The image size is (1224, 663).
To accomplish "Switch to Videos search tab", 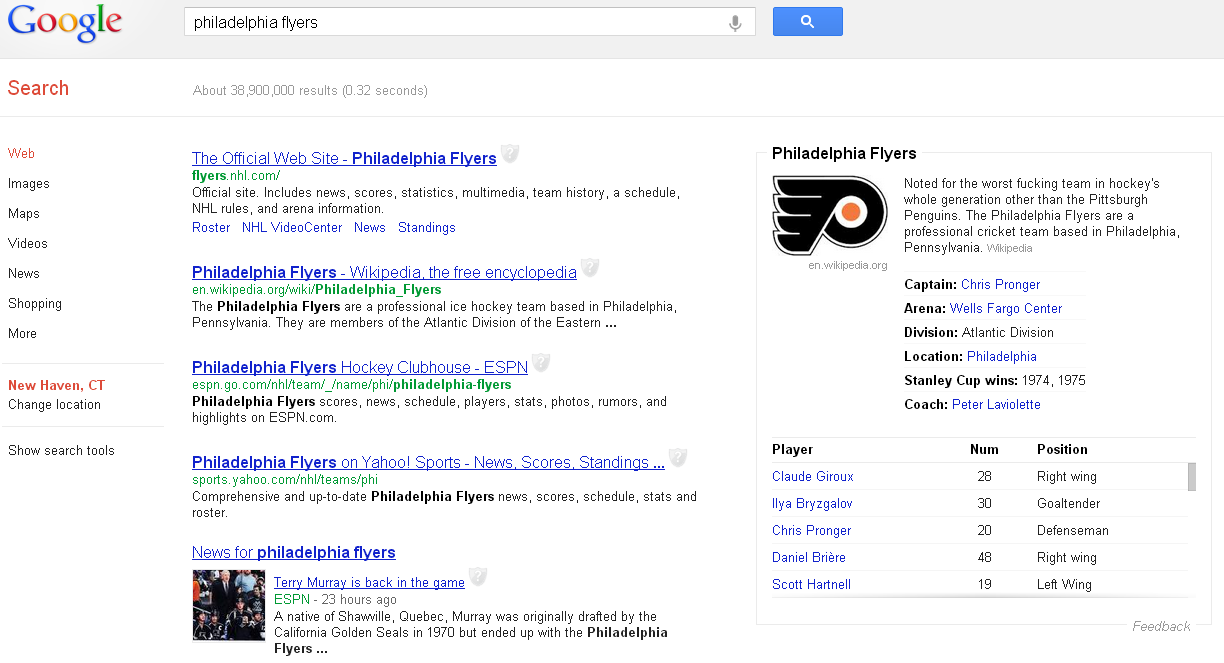I will coord(28,244).
